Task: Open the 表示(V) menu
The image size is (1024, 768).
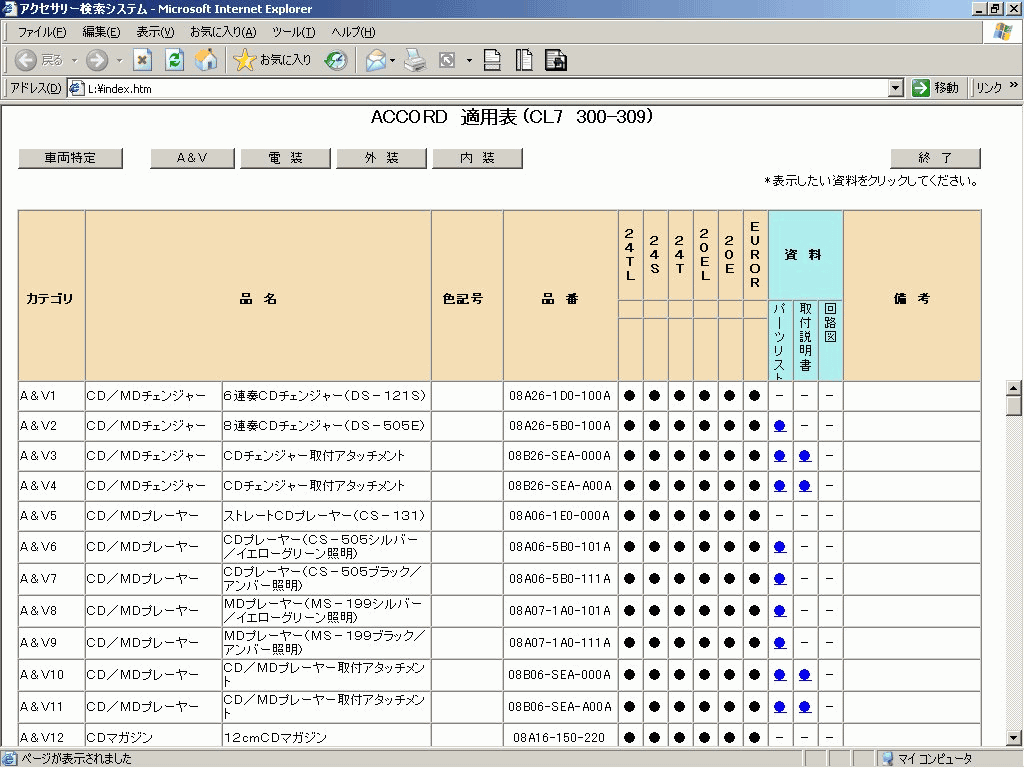Action: click(155, 32)
